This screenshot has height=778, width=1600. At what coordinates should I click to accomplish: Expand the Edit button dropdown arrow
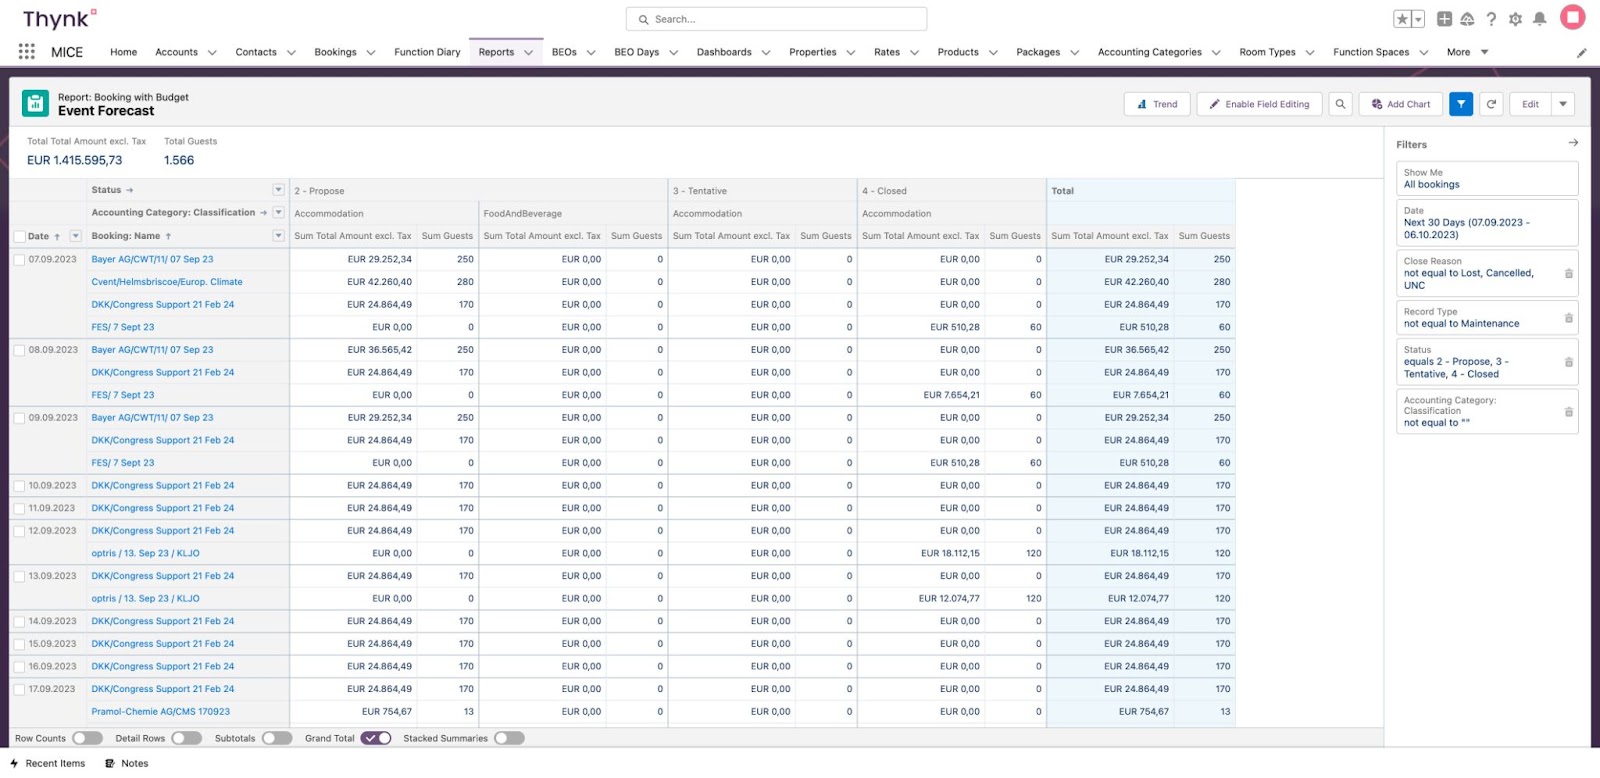click(1563, 104)
